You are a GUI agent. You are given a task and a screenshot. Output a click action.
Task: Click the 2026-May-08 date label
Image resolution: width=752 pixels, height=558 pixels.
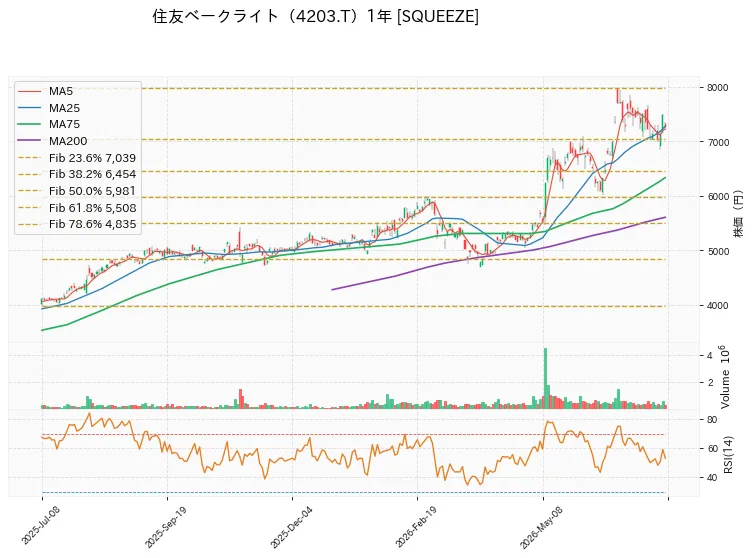click(541, 527)
